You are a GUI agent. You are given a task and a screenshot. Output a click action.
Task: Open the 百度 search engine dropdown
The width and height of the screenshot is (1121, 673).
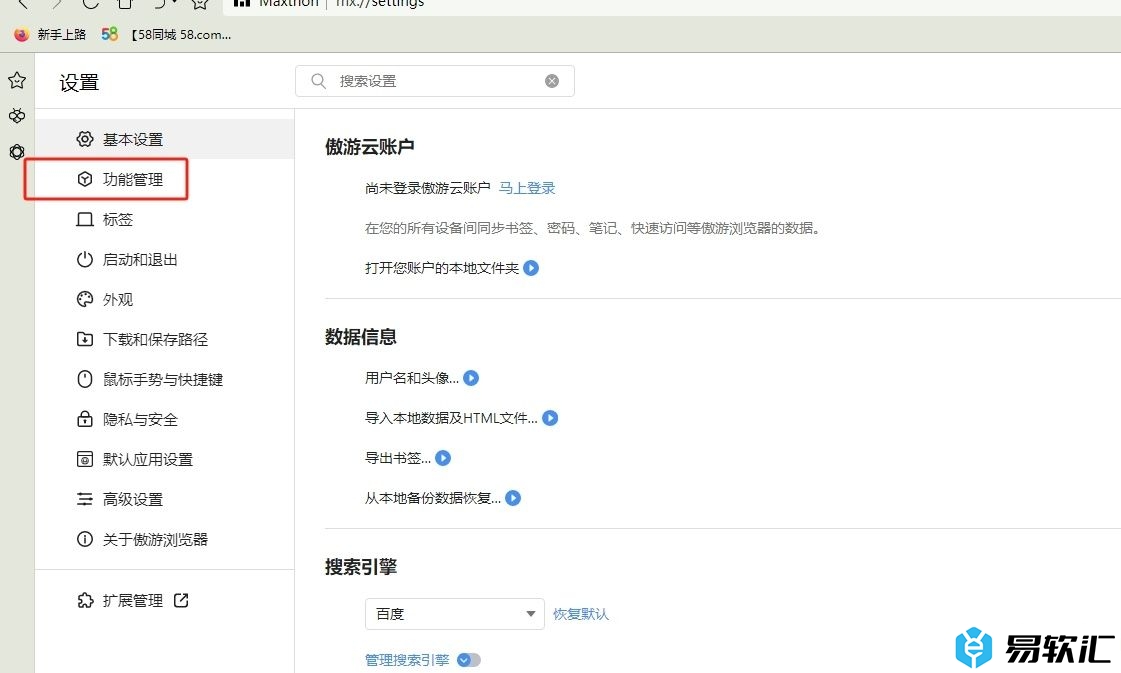(x=455, y=614)
